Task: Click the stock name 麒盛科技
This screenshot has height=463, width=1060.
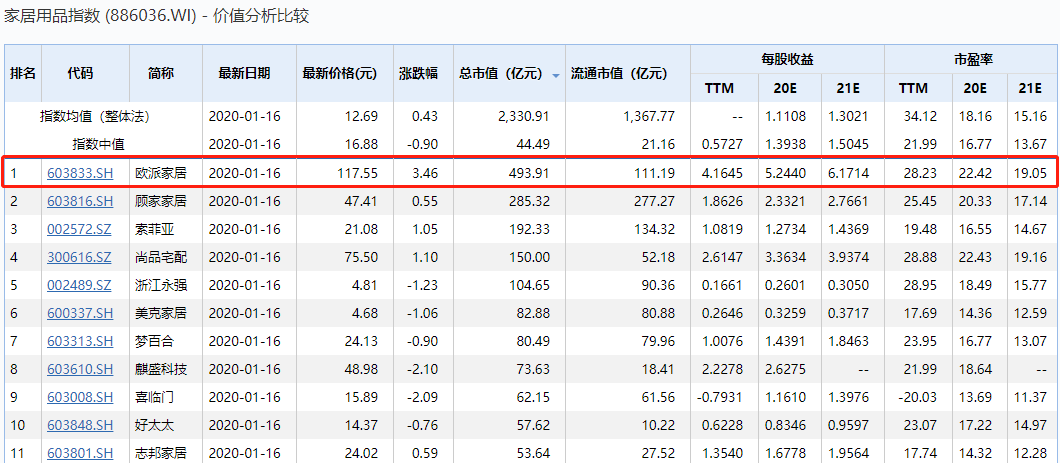Action: tap(161, 369)
